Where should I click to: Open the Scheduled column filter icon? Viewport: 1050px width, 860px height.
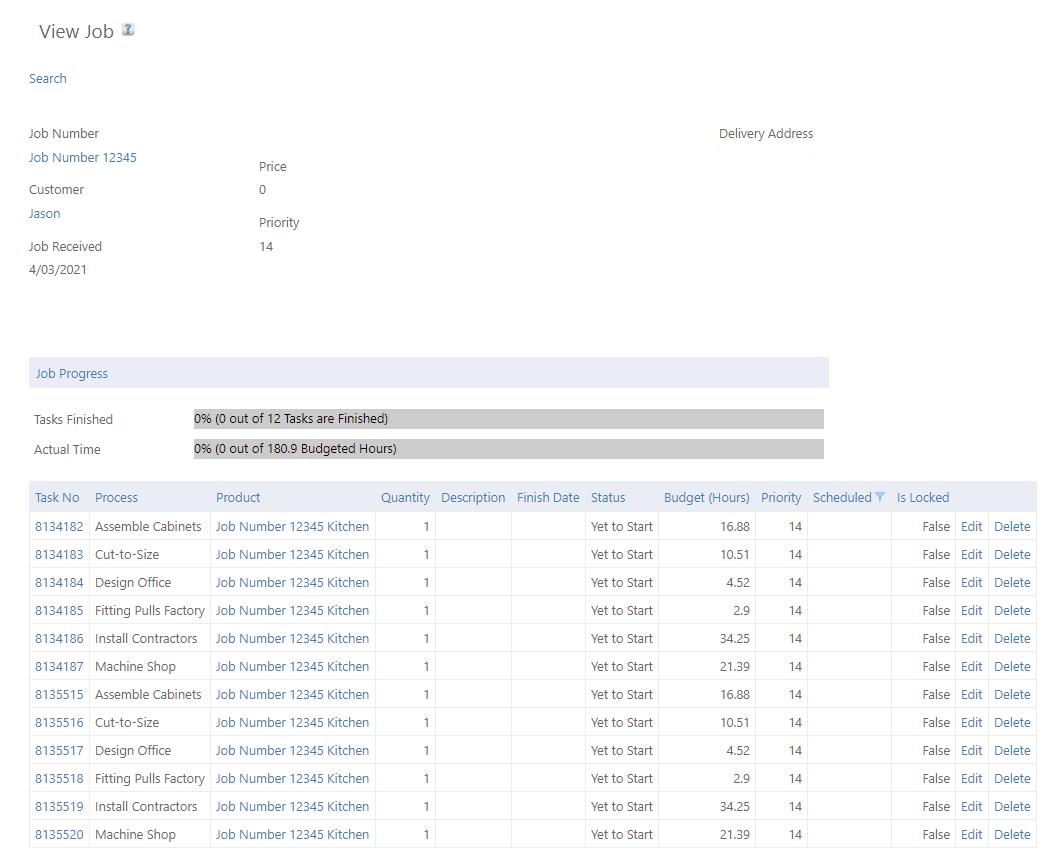880,497
